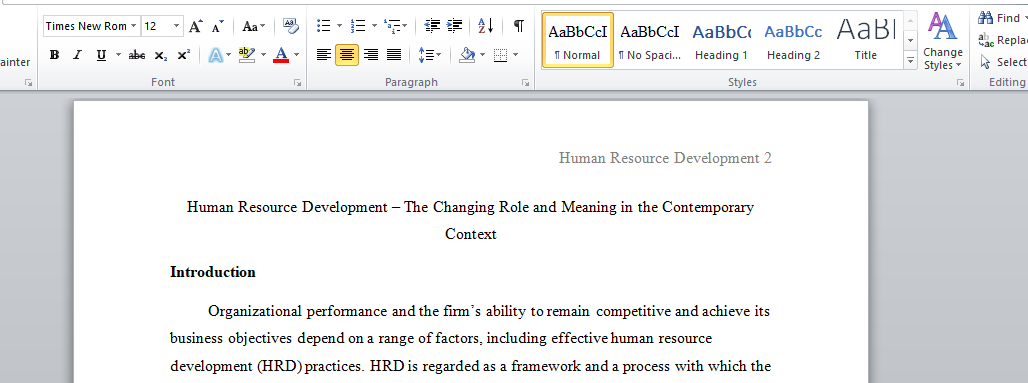1028x383 pixels.
Task: Toggle Justify alignment
Action: (394, 55)
